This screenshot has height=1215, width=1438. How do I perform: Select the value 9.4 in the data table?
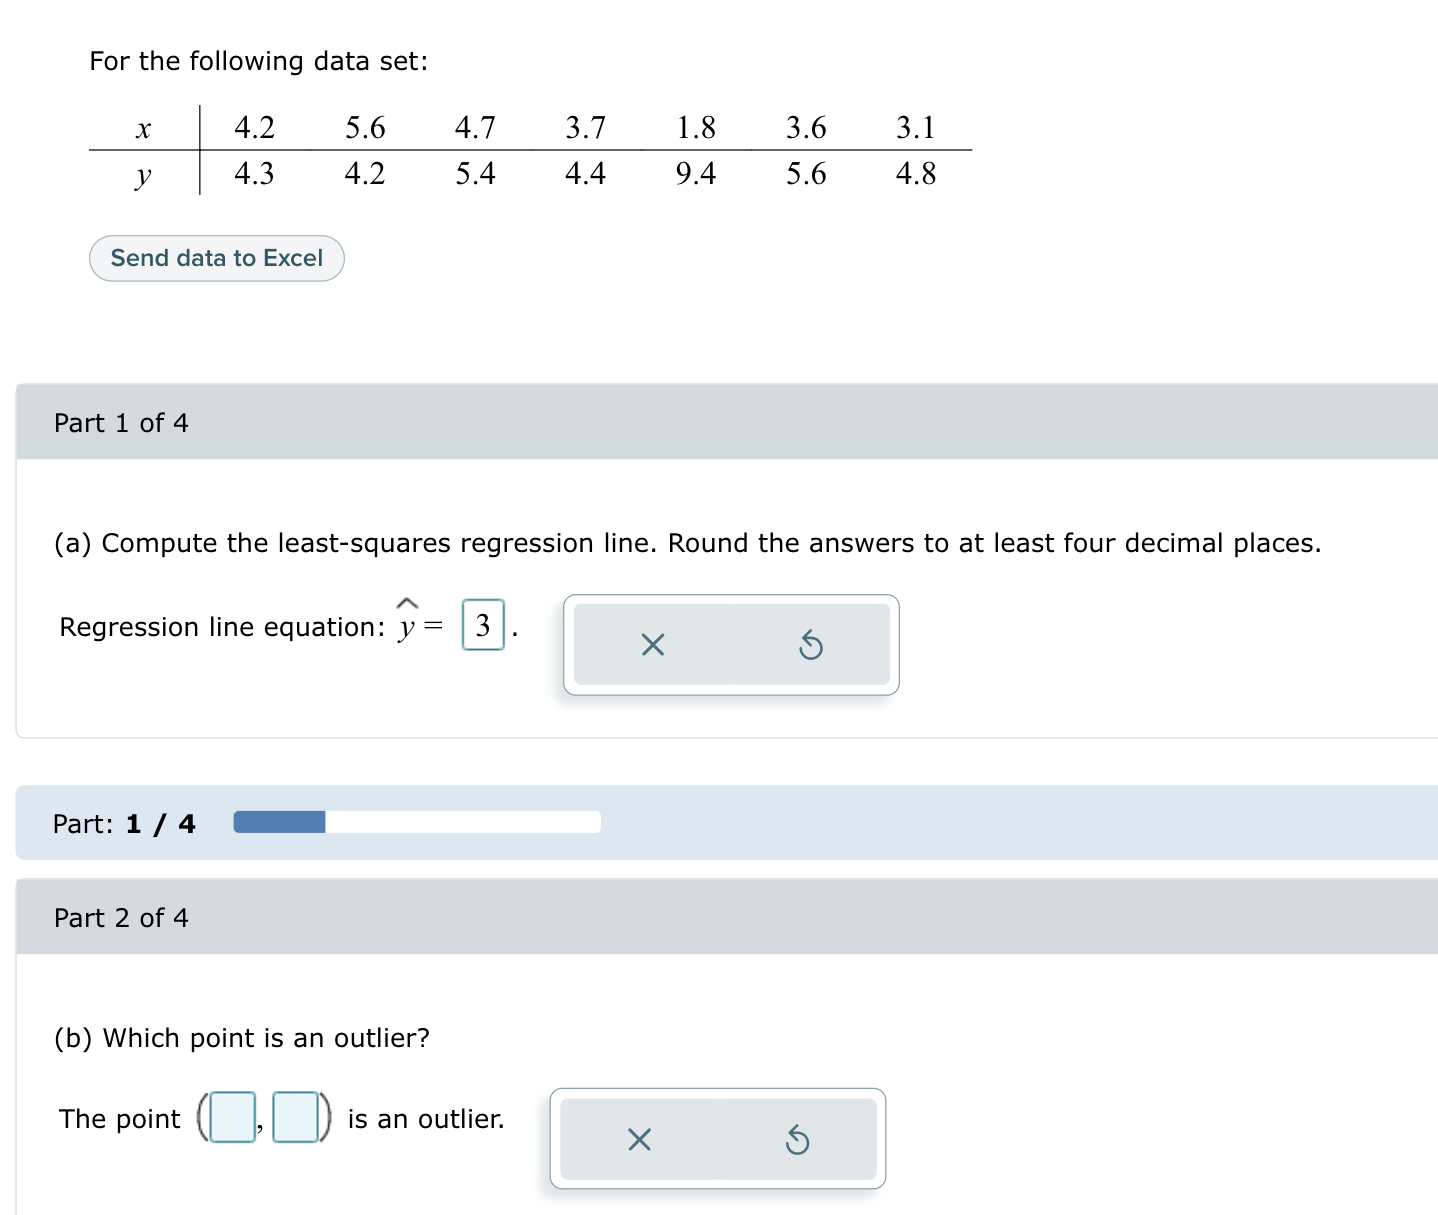coord(696,174)
